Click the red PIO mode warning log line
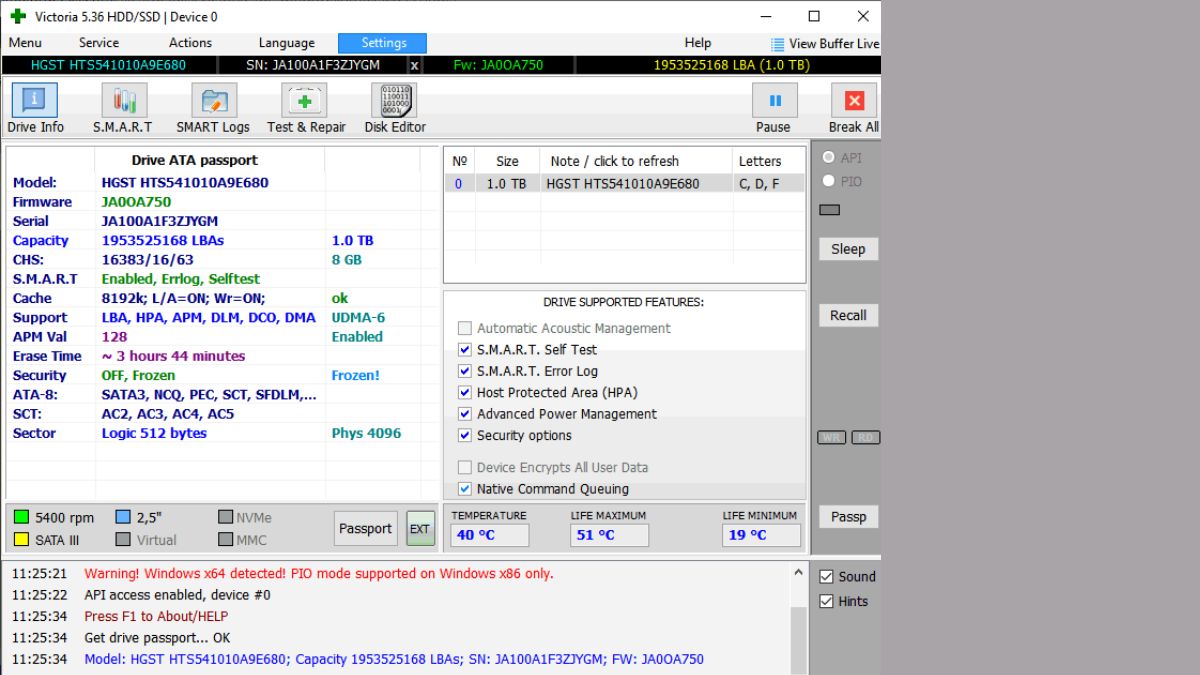The width and height of the screenshot is (1200, 675). point(319,574)
